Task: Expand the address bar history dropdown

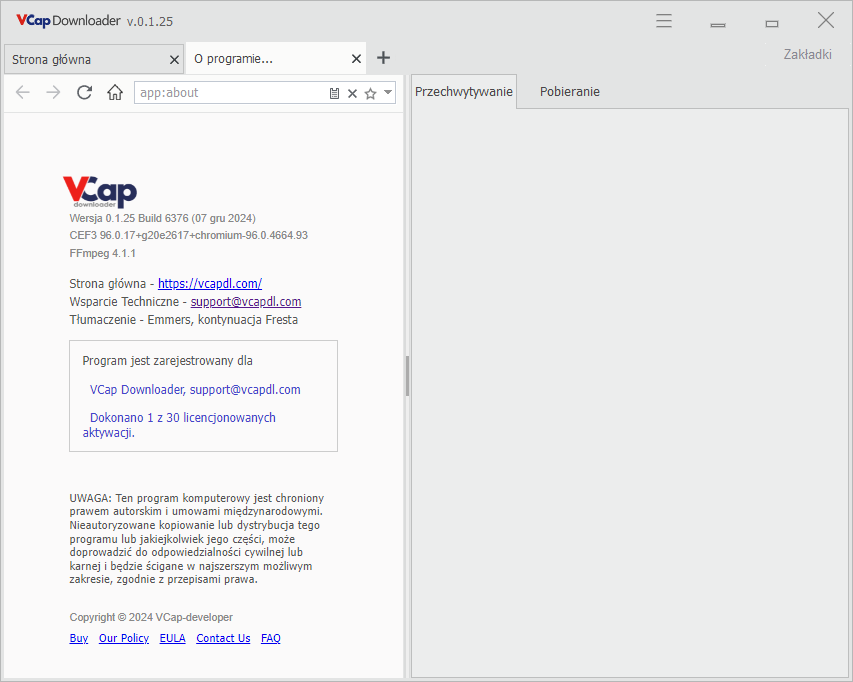Action: pos(388,92)
